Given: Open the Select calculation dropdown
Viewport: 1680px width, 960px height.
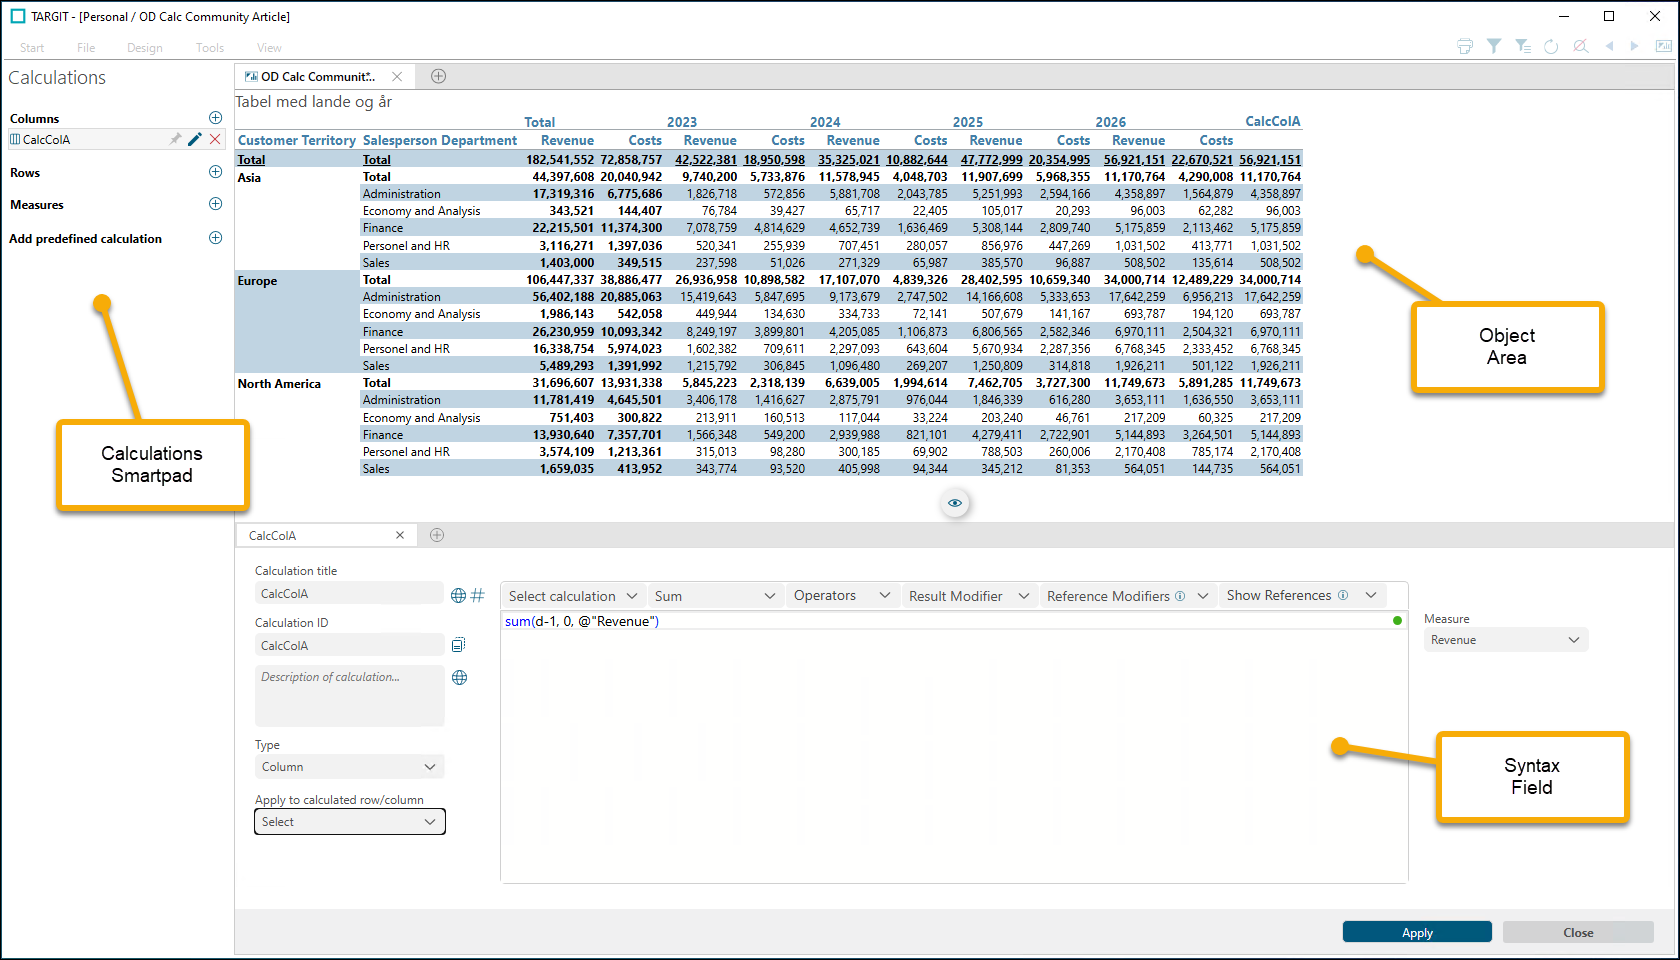Looking at the screenshot, I should [573, 596].
